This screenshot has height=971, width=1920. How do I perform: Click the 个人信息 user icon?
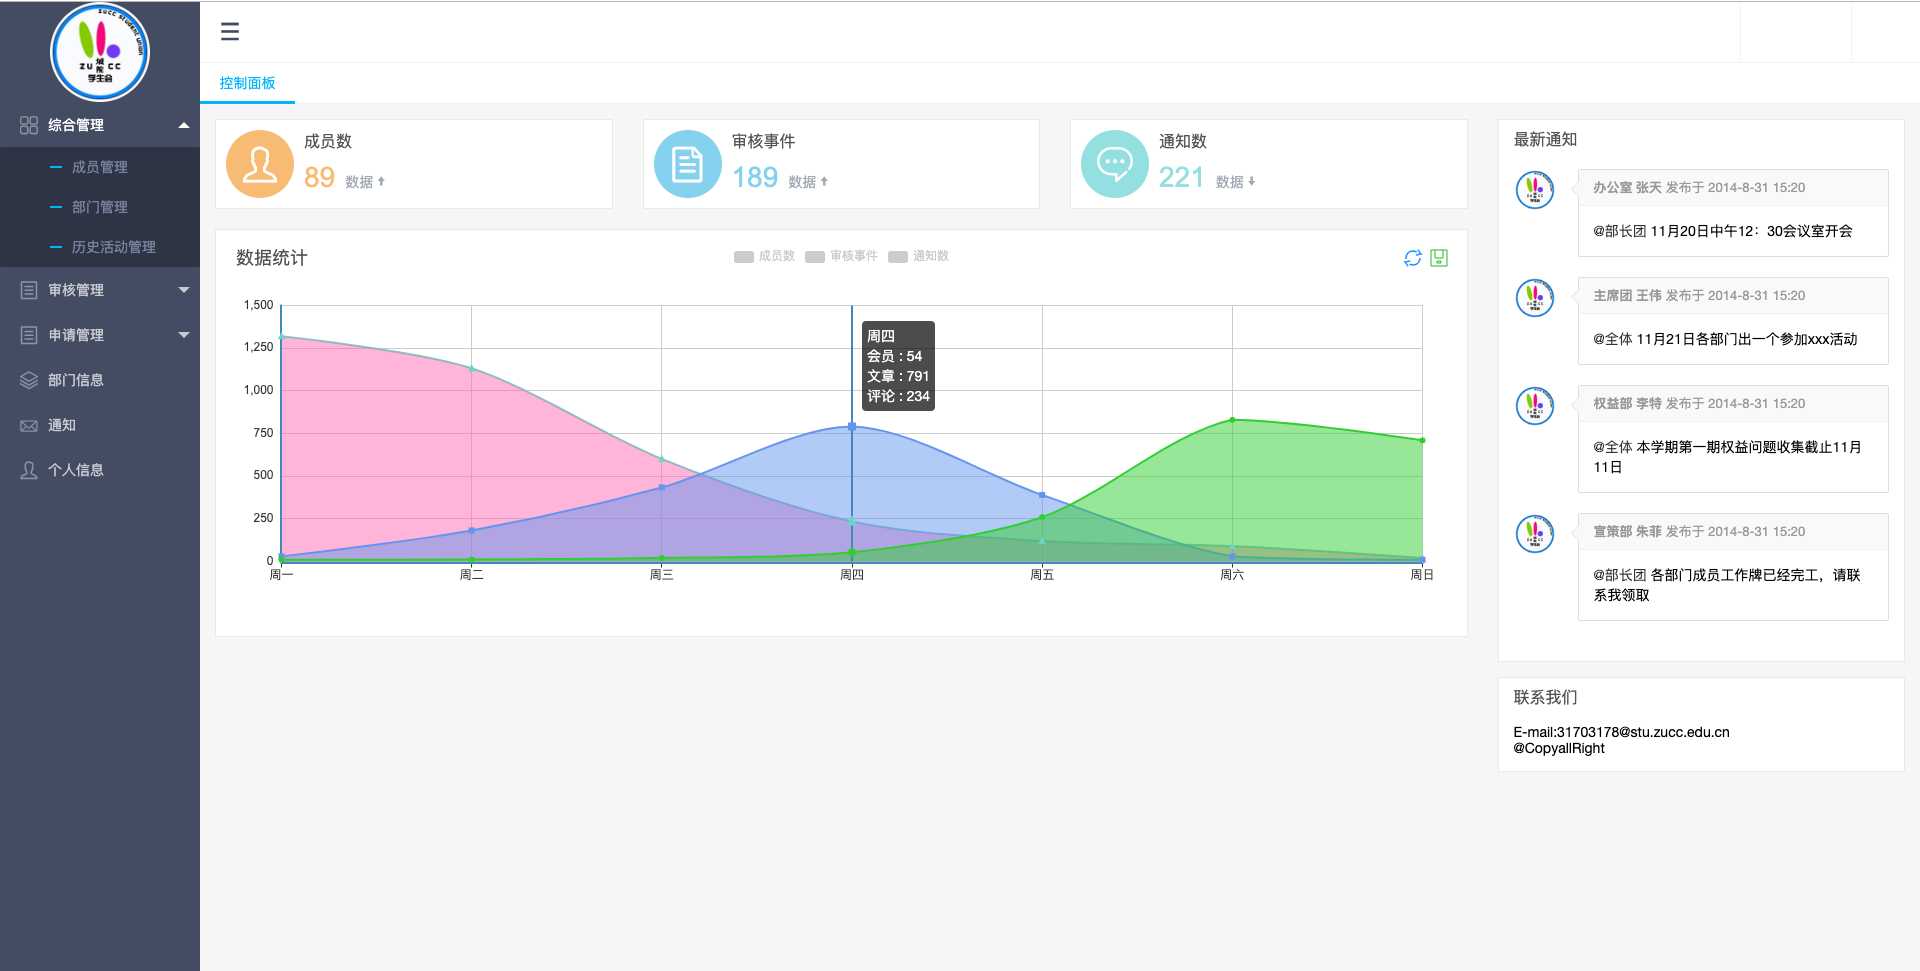pos(29,470)
